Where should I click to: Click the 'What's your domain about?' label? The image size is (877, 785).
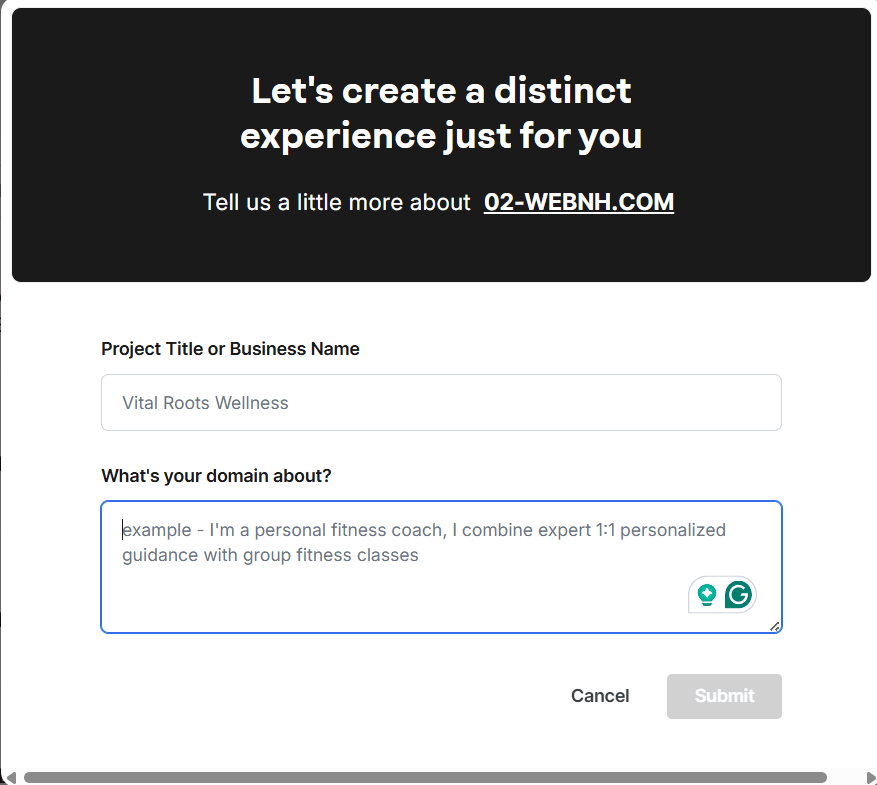pyautogui.click(x=216, y=475)
